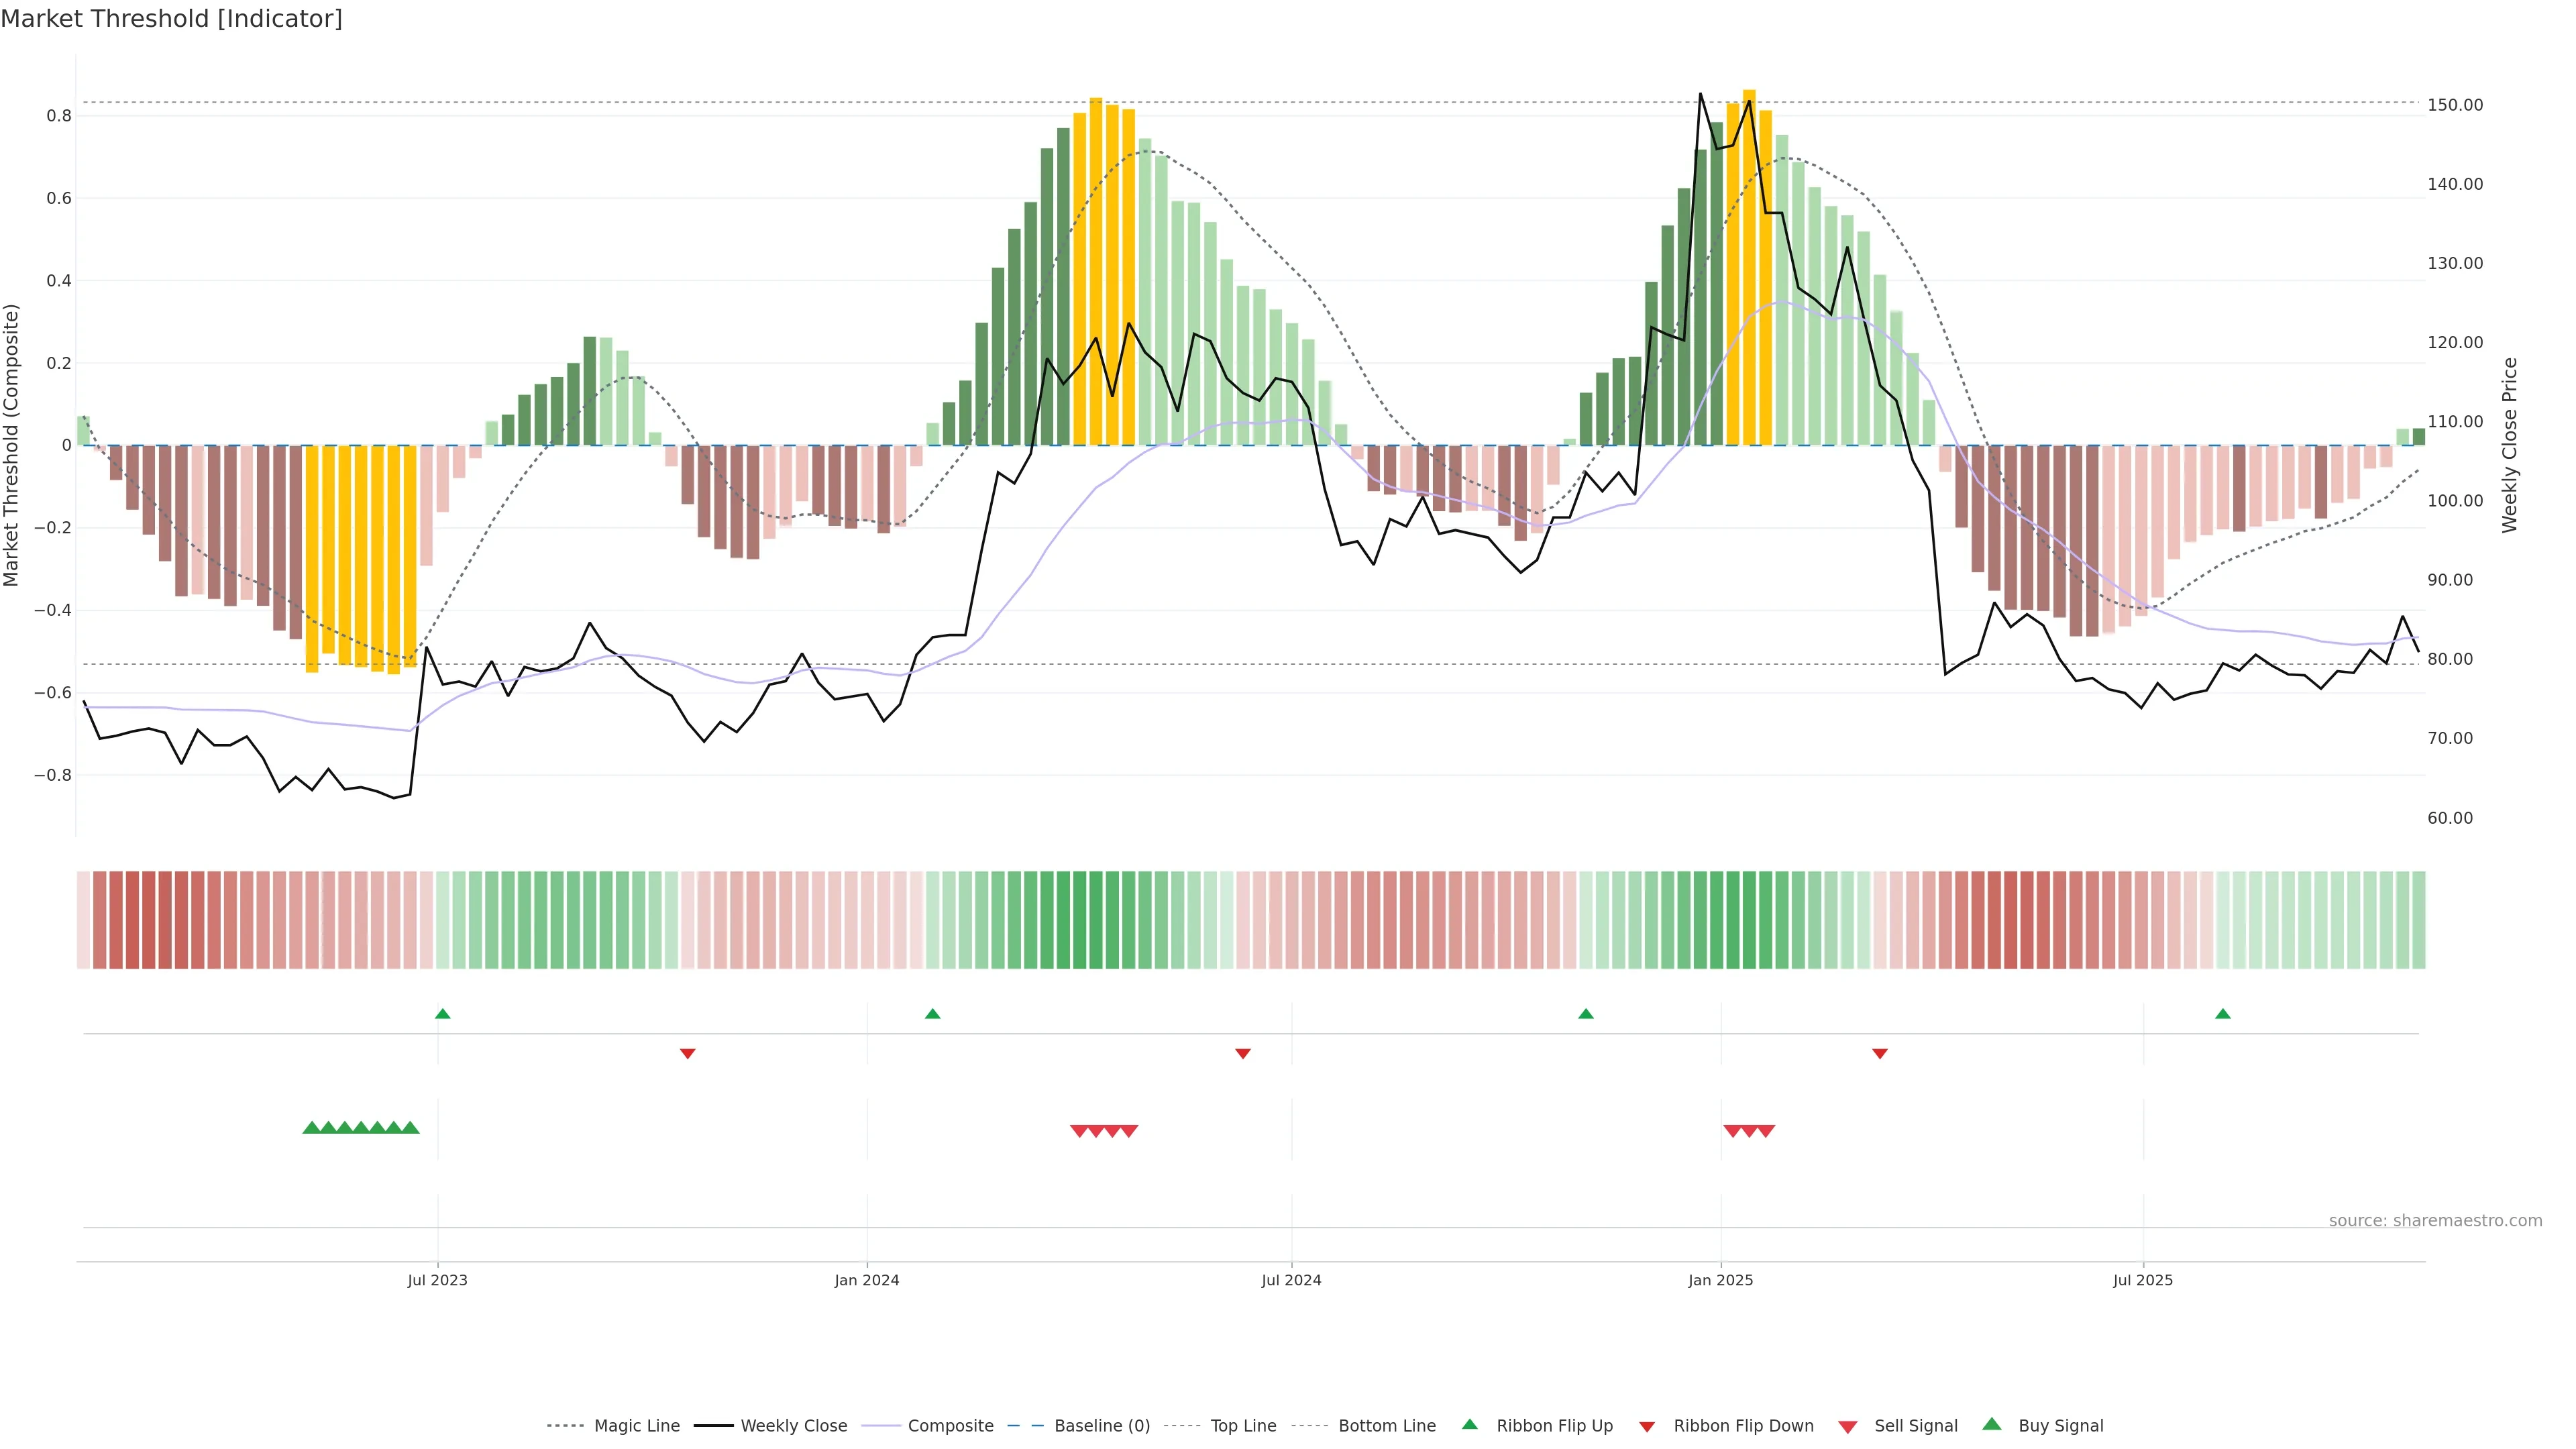The height and width of the screenshot is (1449, 2576).
Task: Toggle the Baseline (0) legend entry
Action: click(x=1101, y=1426)
